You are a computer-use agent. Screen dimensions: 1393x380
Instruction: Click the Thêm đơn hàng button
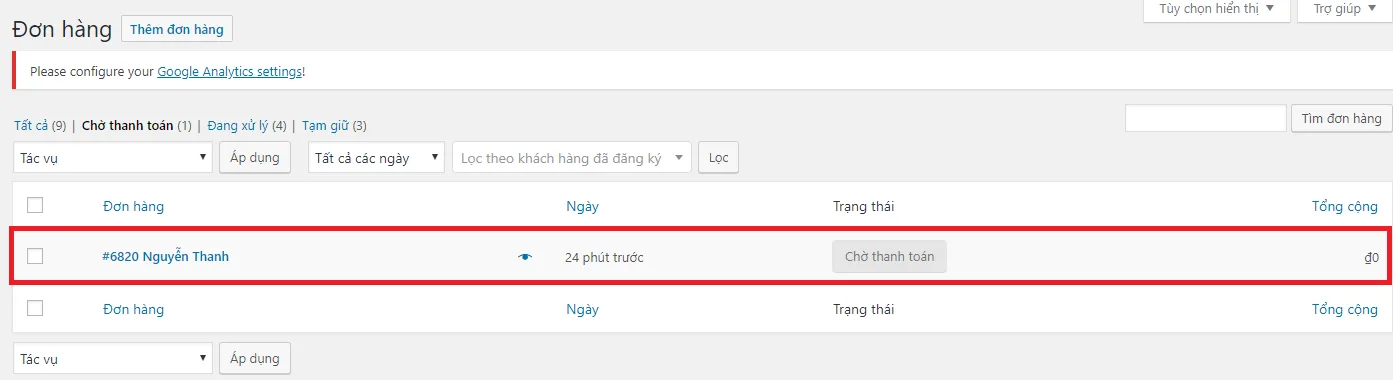coord(177,29)
